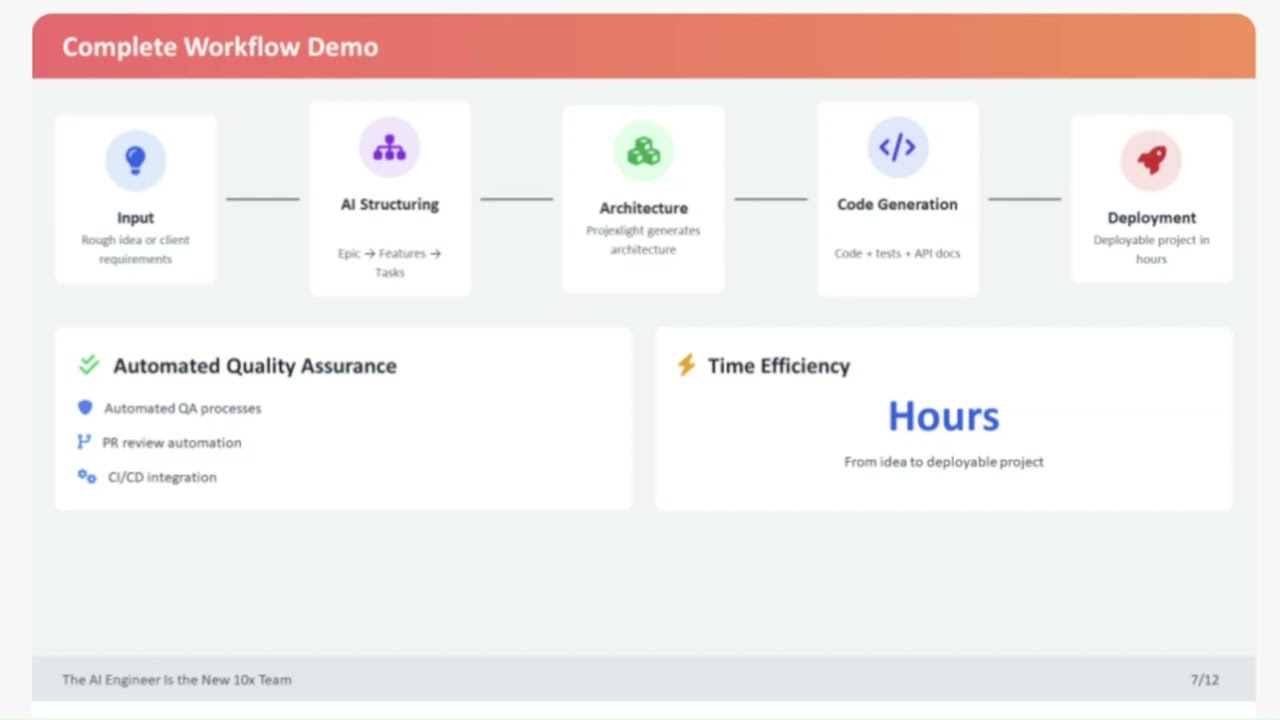This screenshot has height=720, width=1280.
Task: Click the Code Generation angle-brackets icon
Action: point(897,147)
